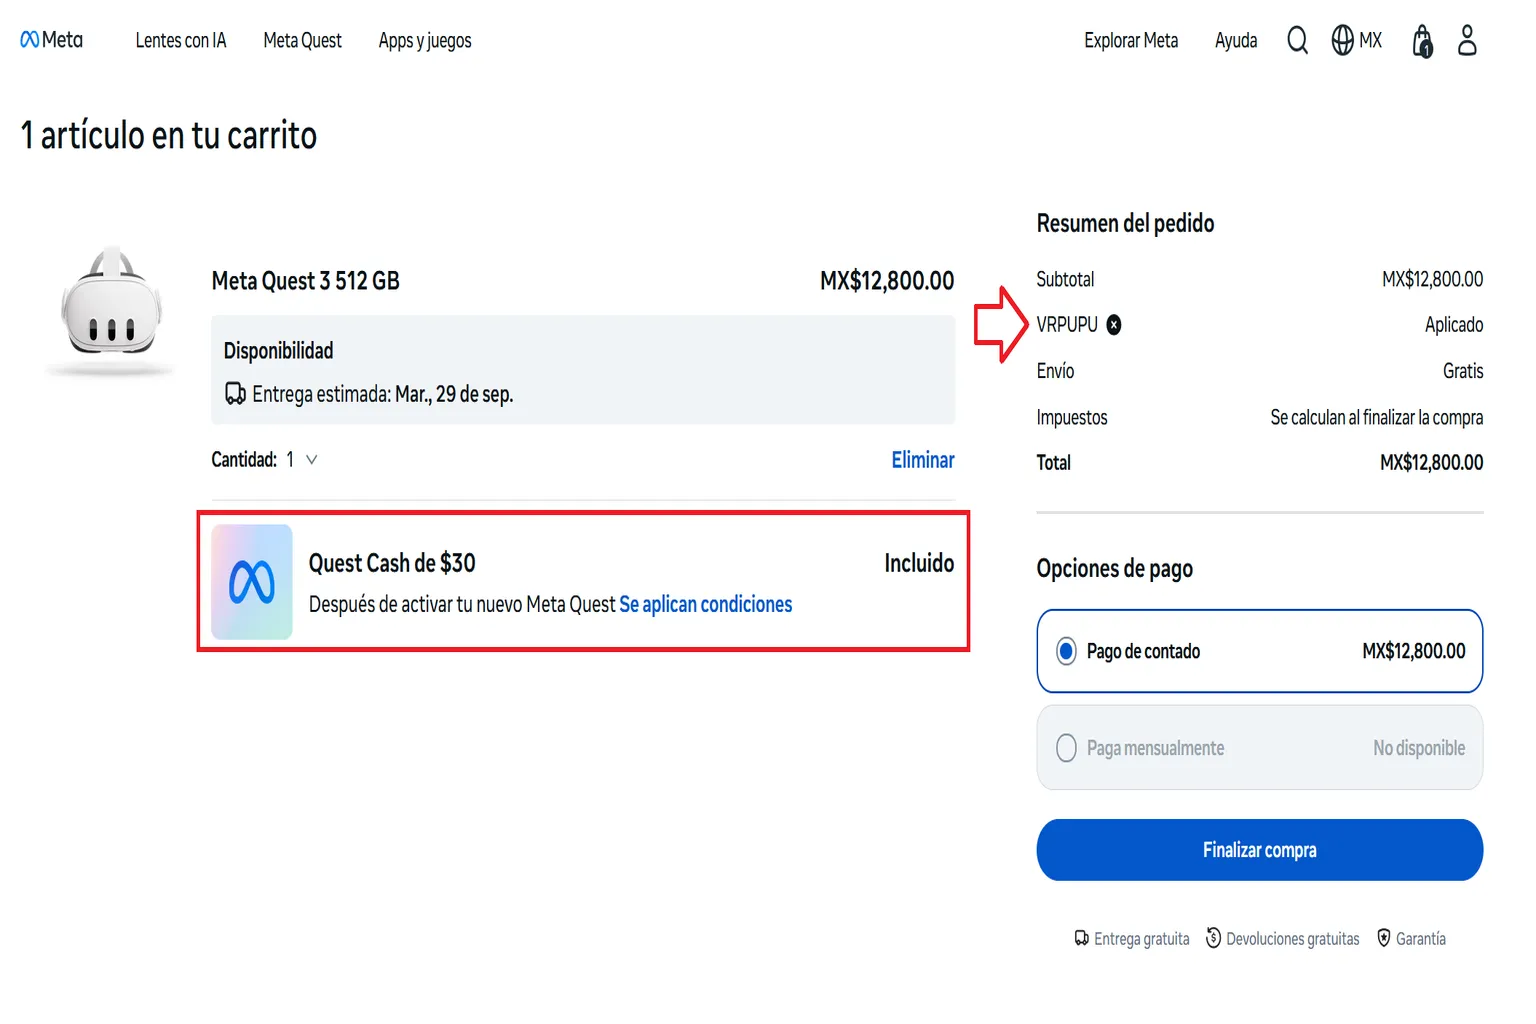Click the Se calculan al finalizar la compra text
This screenshot has height=1024, width=1536.
coord(1376,417)
